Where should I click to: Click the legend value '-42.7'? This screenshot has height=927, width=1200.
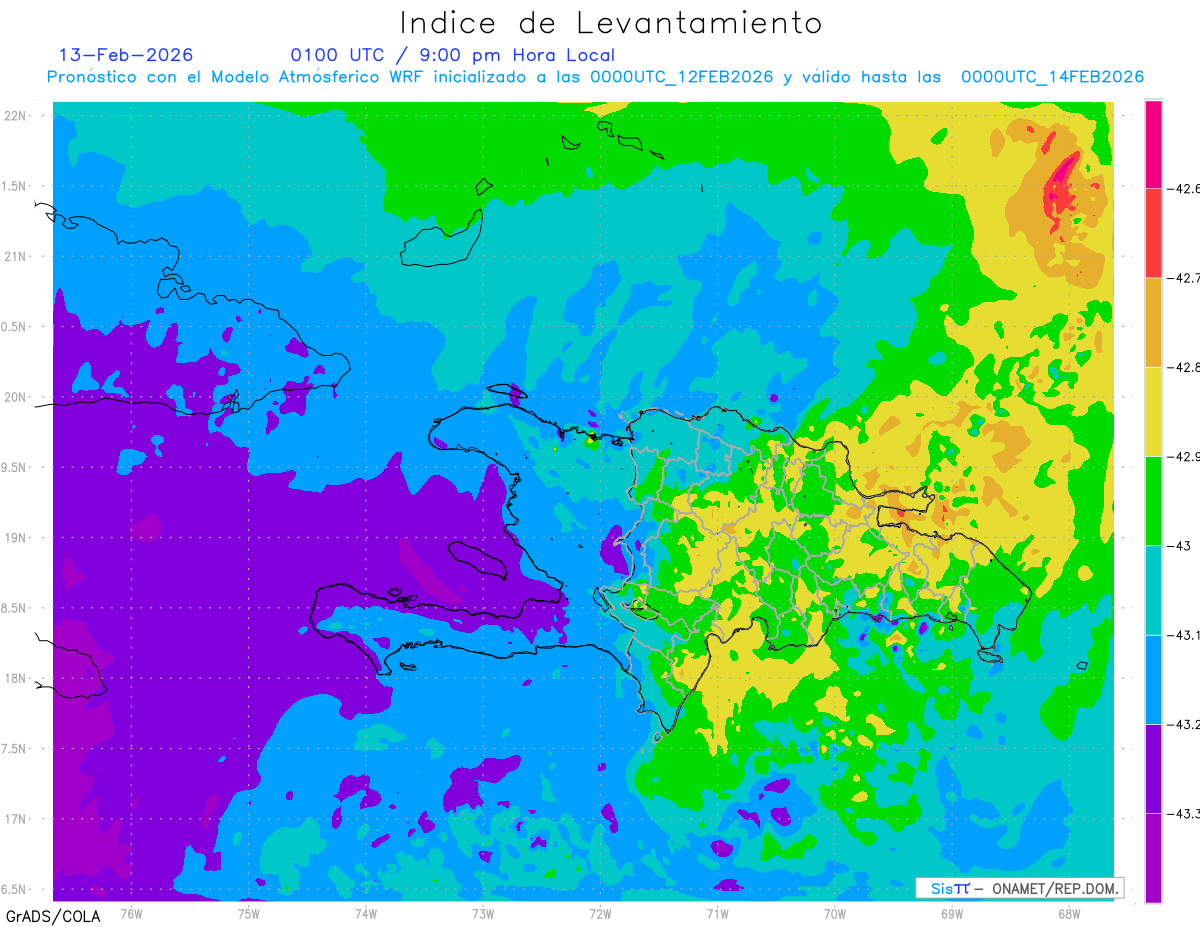(1184, 278)
